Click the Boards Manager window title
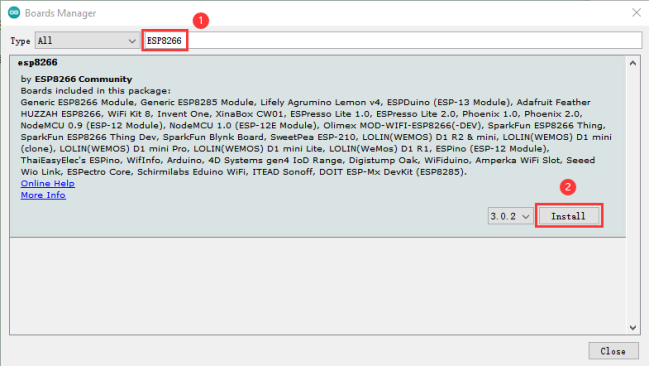The width and height of the screenshot is (650, 366). 61,13
